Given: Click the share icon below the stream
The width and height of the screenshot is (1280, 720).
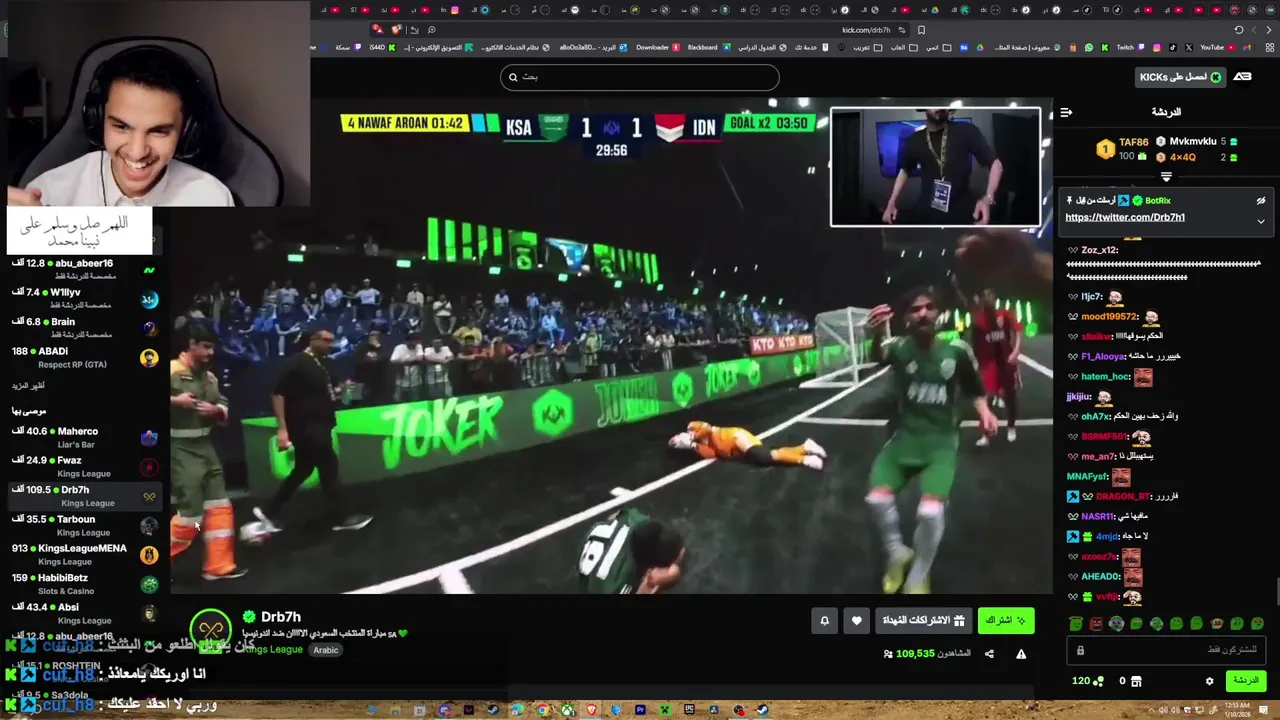Looking at the screenshot, I should coord(989,654).
